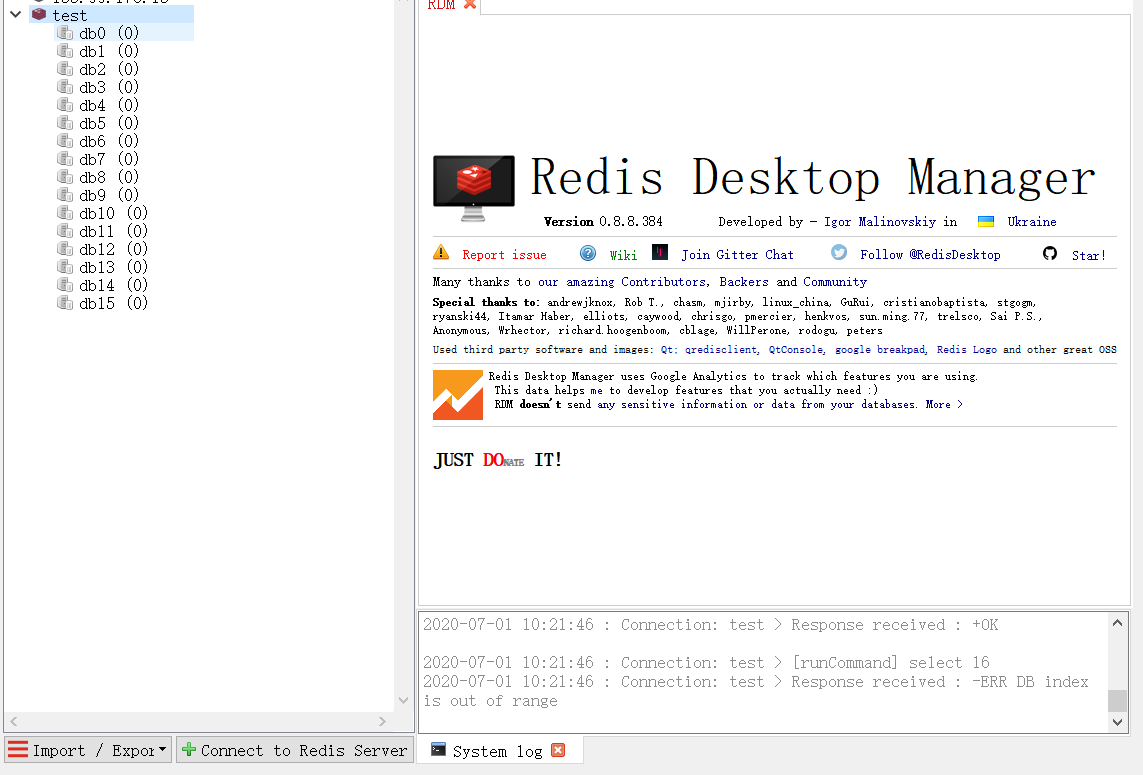Image resolution: width=1143 pixels, height=775 pixels.
Task: Open the Import / Export dropdown button
Action: [x=89, y=750]
